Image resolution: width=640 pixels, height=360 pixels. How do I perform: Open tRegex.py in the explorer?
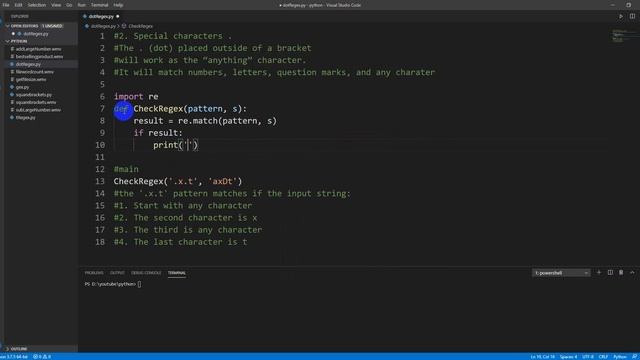(25, 118)
